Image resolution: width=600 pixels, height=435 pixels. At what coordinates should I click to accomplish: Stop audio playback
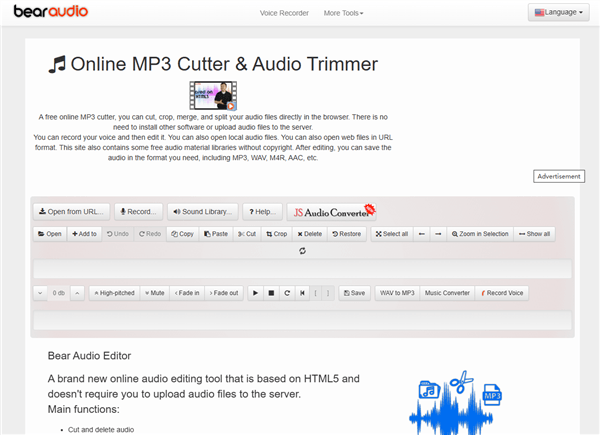point(271,293)
